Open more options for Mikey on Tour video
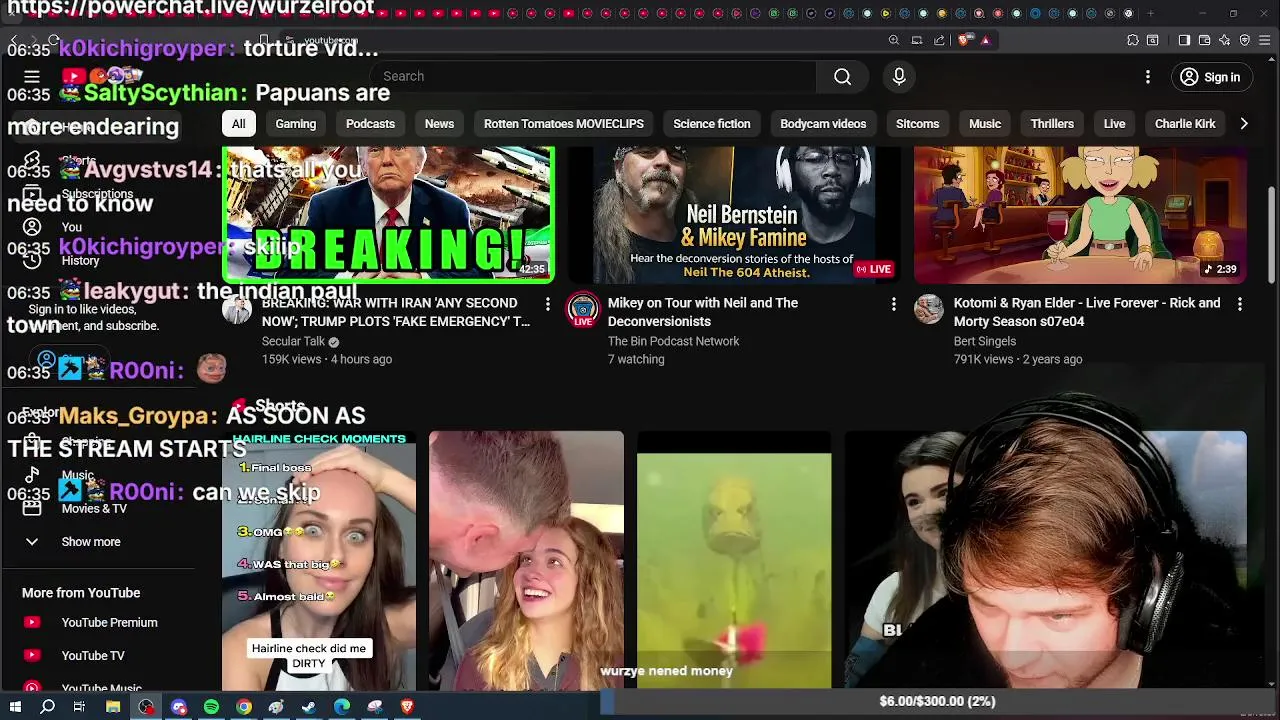The height and width of the screenshot is (720, 1280). tap(893, 304)
